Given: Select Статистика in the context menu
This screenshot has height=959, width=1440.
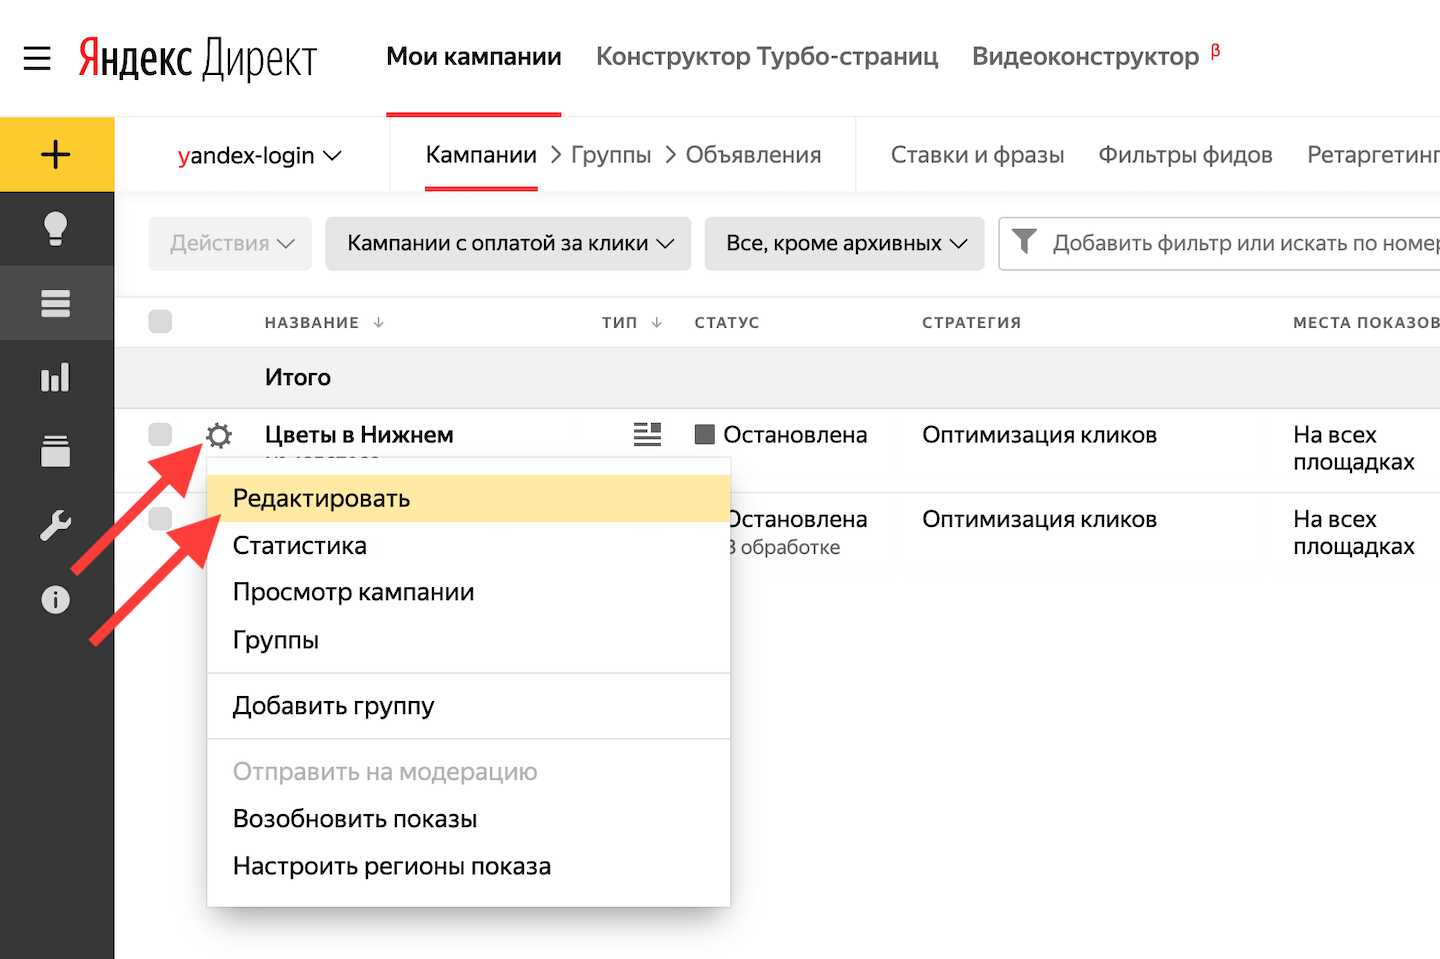Looking at the screenshot, I should tap(469, 545).
